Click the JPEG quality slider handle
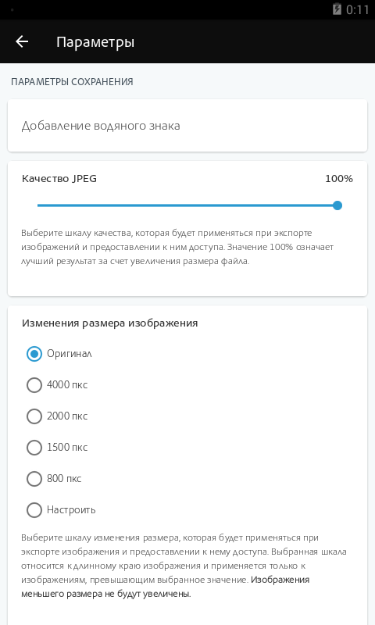The width and height of the screenshot is (375, 625). tap(337, 206)
